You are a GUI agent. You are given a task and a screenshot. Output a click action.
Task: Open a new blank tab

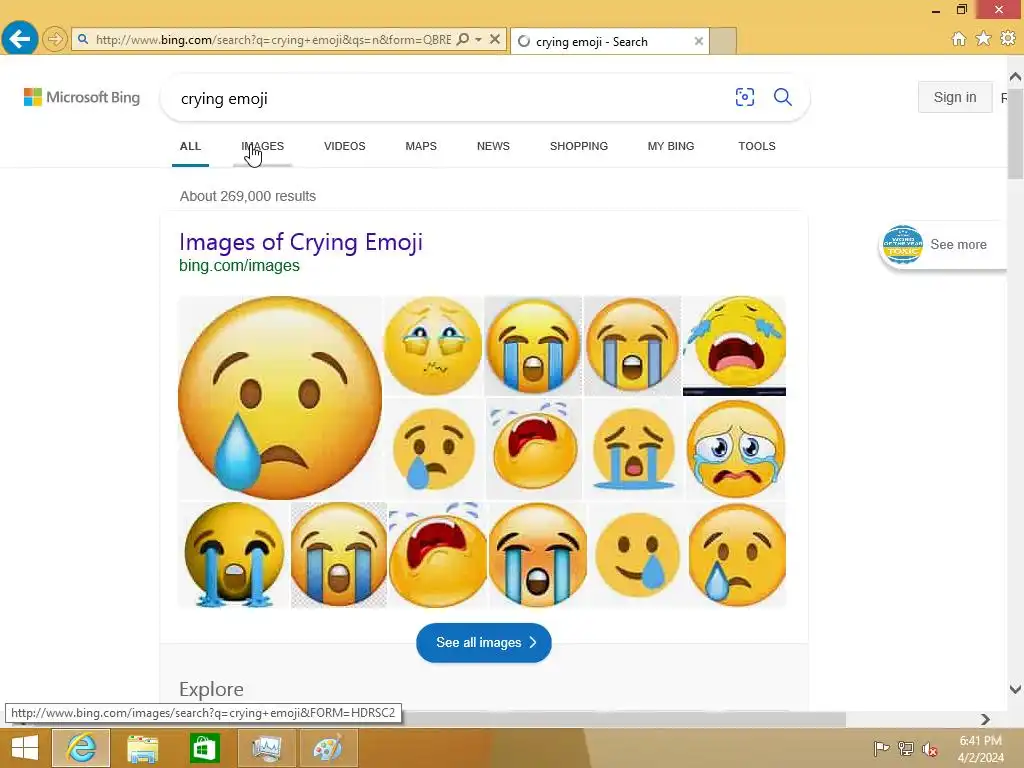pos(723,40)
